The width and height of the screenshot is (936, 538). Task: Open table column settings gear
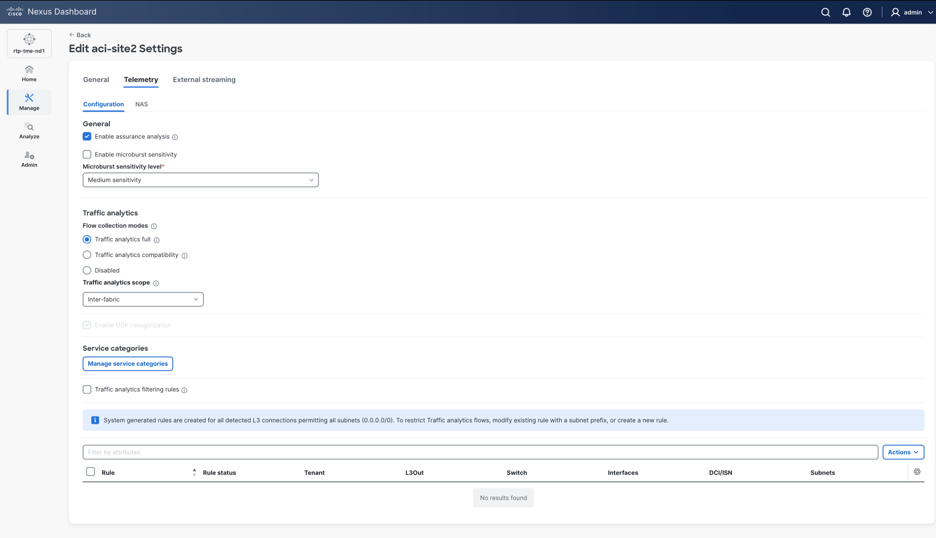[917, 472]
